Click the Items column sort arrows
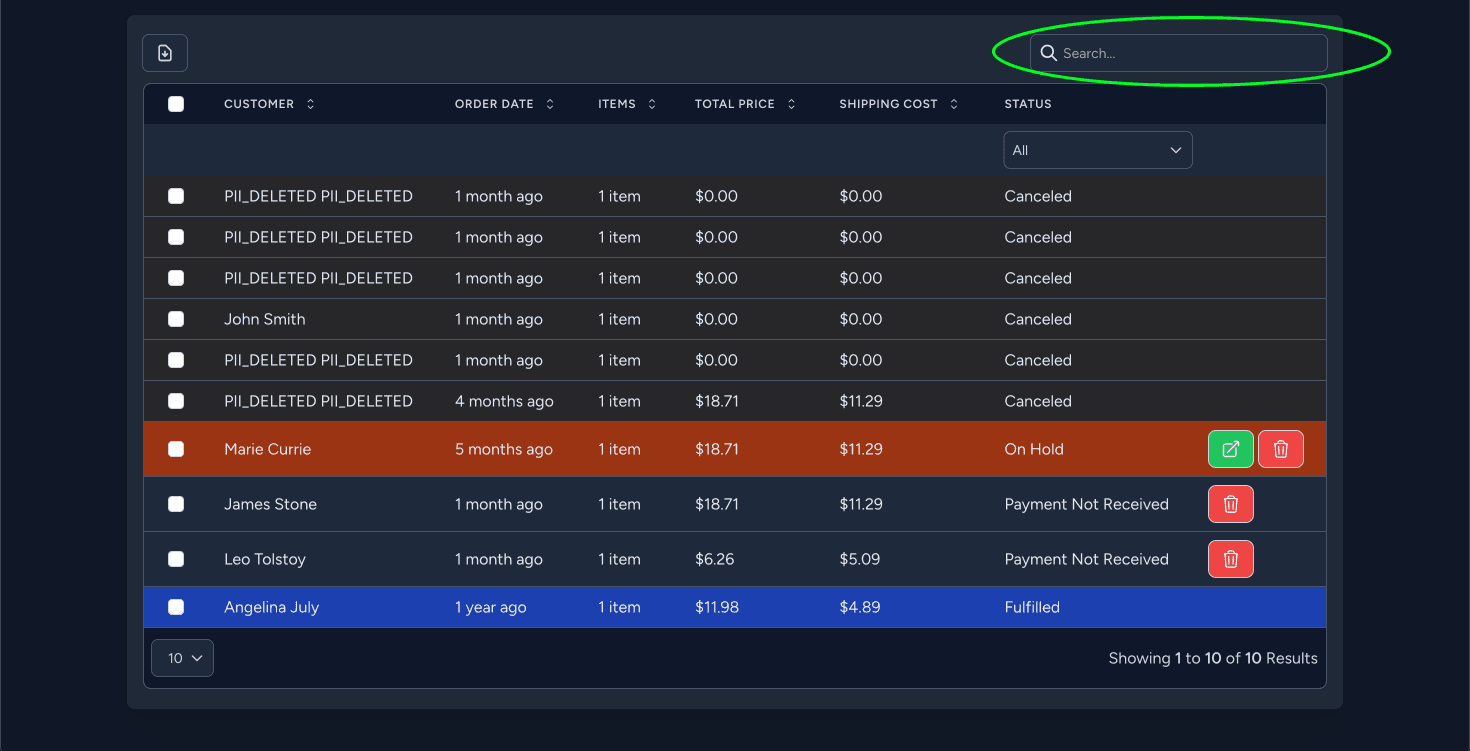The image size is (1470, 751). (651, 103)
